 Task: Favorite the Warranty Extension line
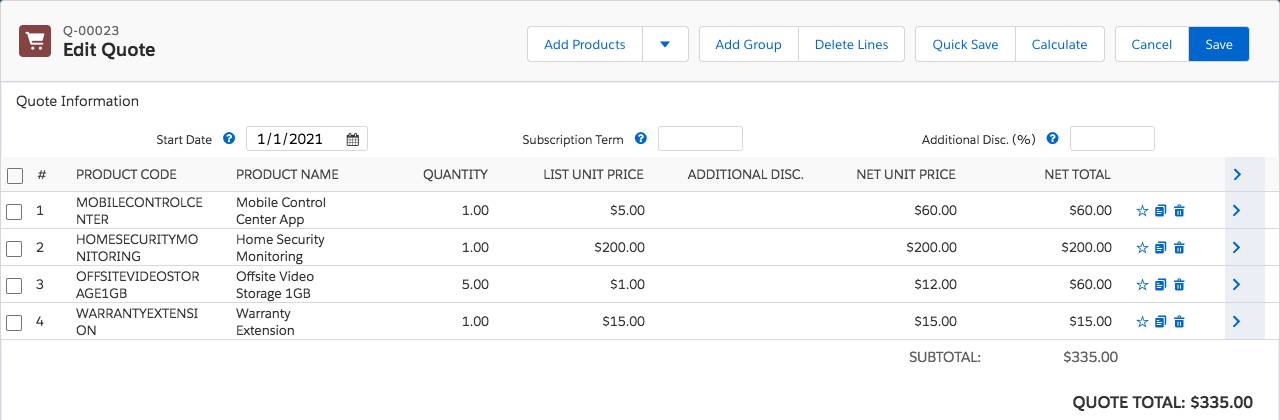pyautogui.click(x=1142, y=322)
